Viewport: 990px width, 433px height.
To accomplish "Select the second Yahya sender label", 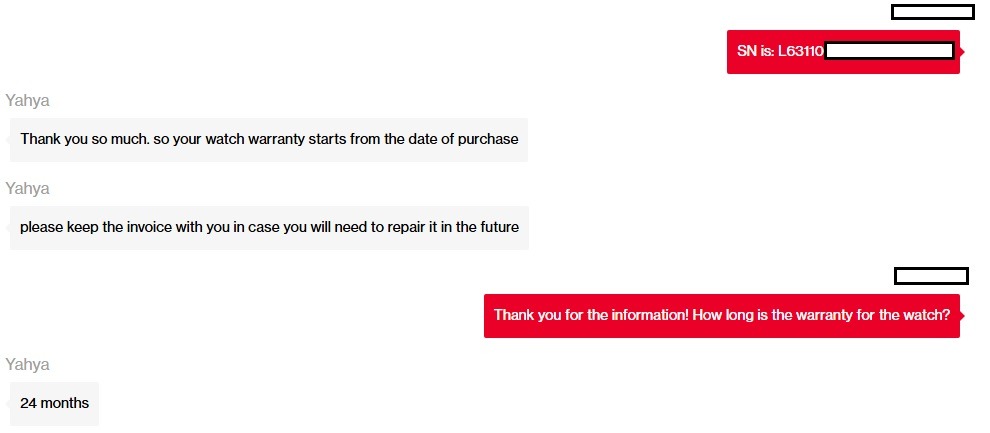I will coord(27,188).
